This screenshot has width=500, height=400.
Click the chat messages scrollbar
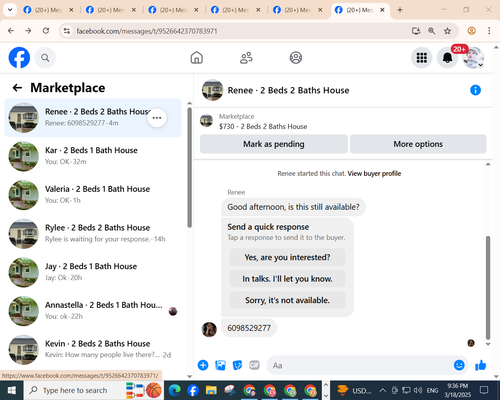(x=488, y=287)
